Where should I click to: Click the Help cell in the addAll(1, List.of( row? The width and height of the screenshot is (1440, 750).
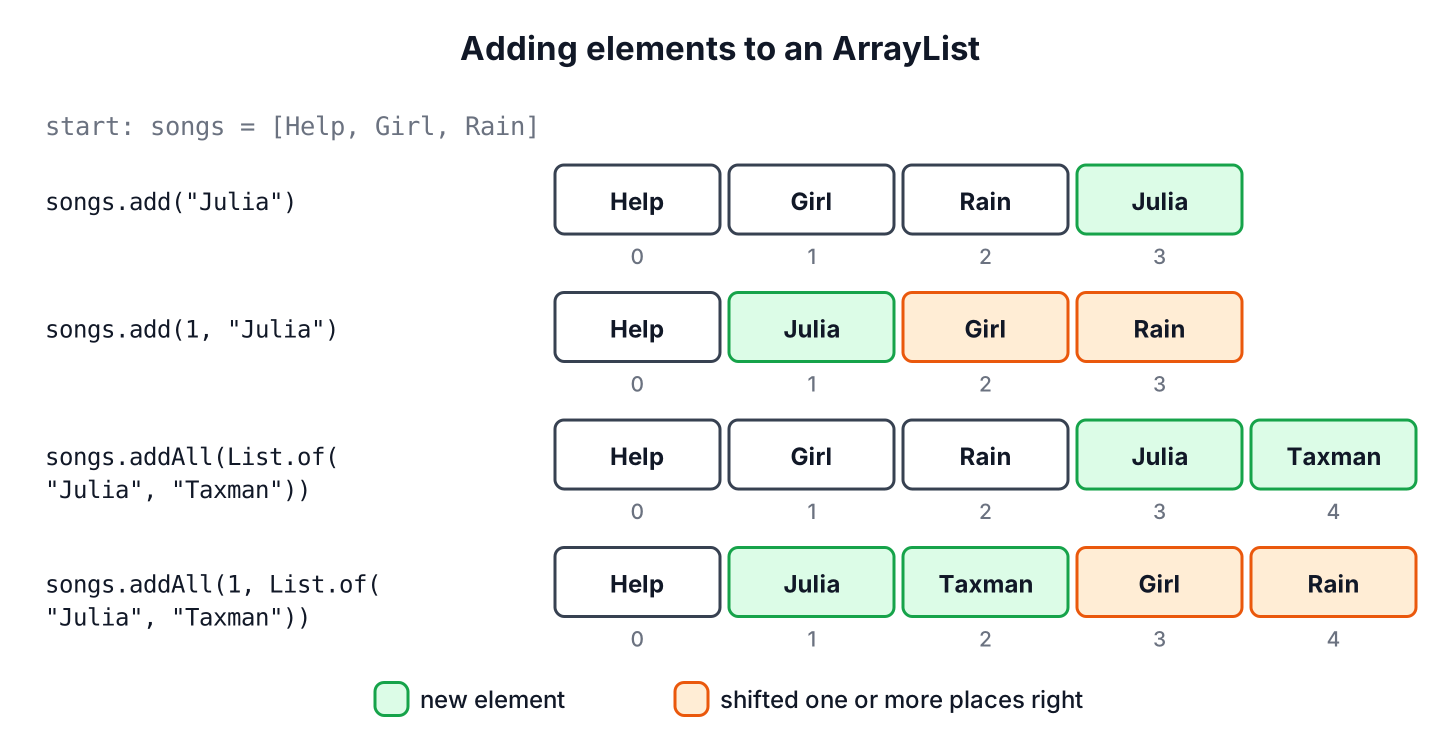click(637, 582)
